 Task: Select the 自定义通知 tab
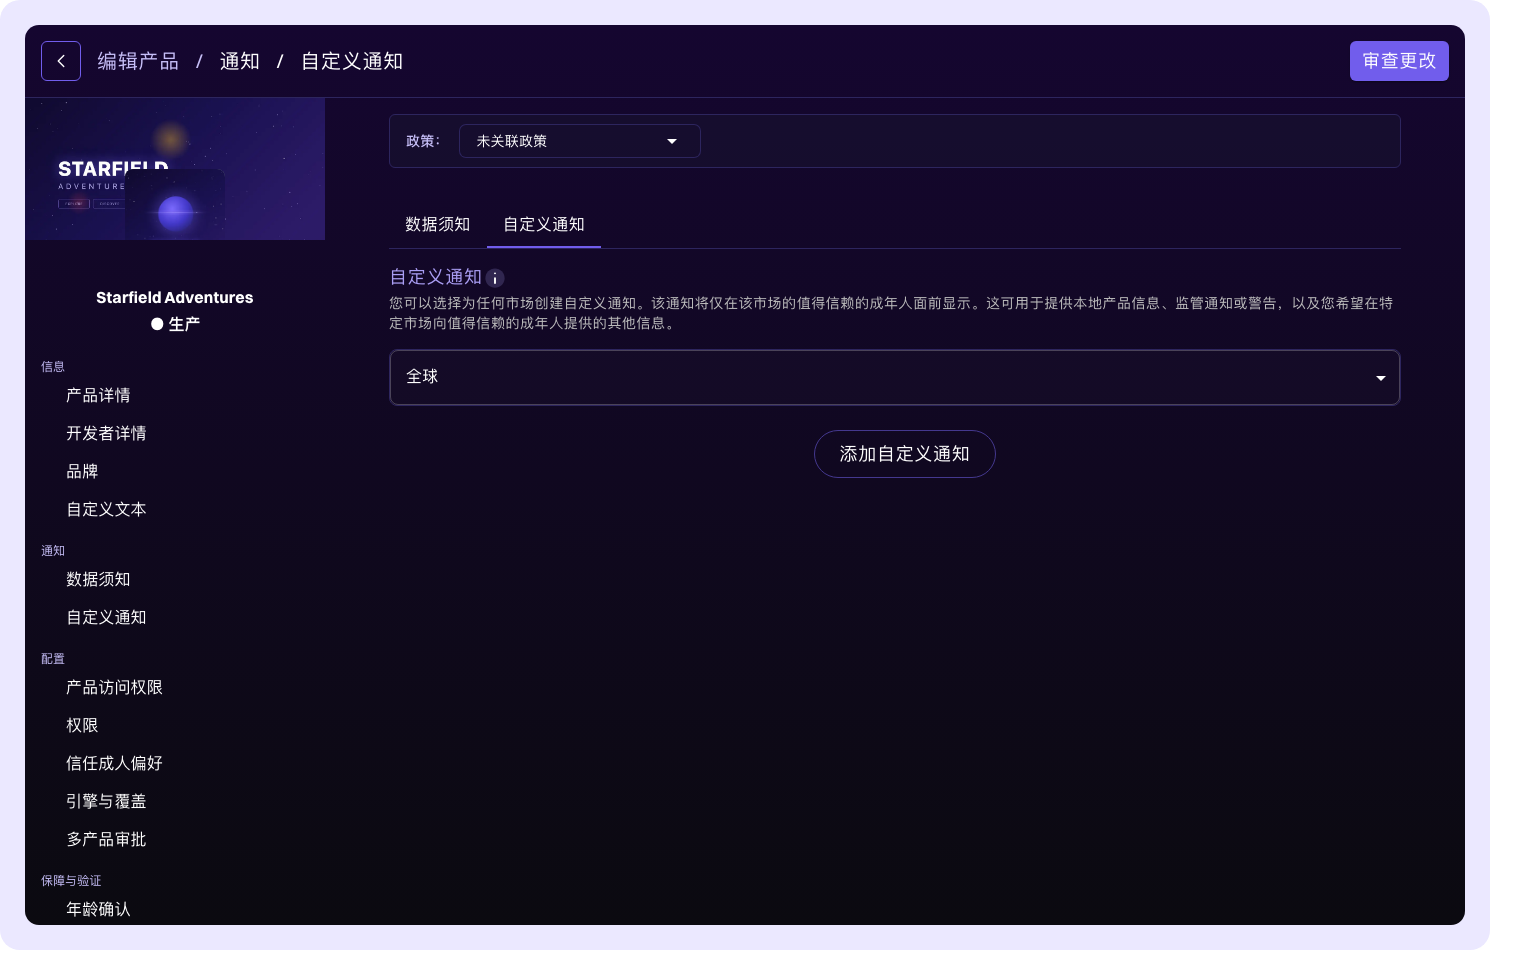tap(544, 224)
